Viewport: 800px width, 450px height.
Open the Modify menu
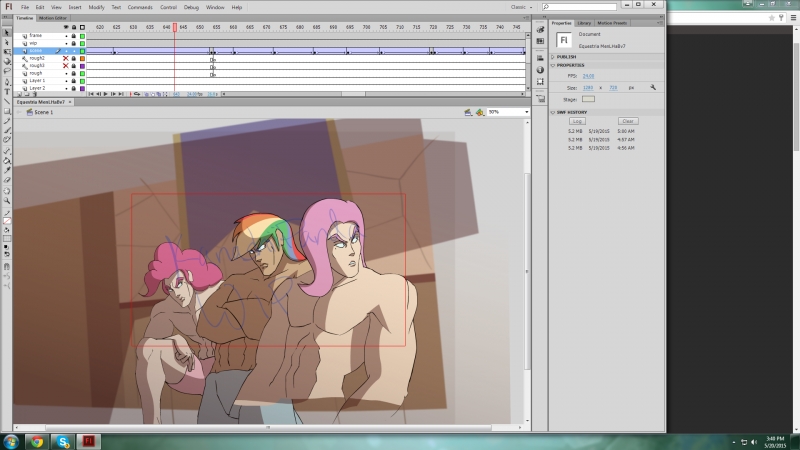(x=96, y=7)
